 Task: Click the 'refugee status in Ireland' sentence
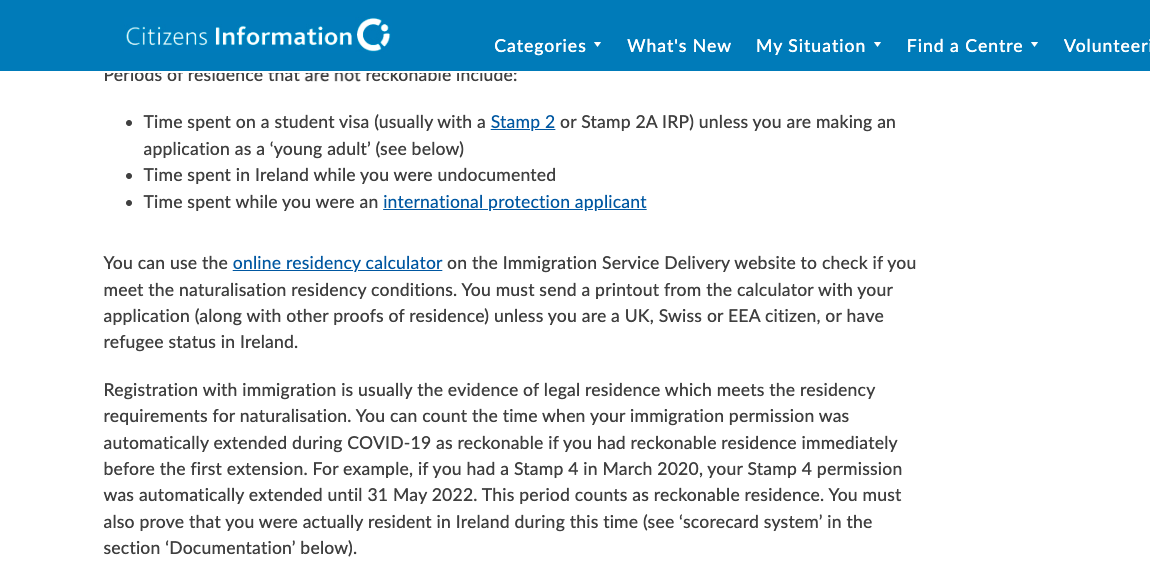click(x=200, y=343)
